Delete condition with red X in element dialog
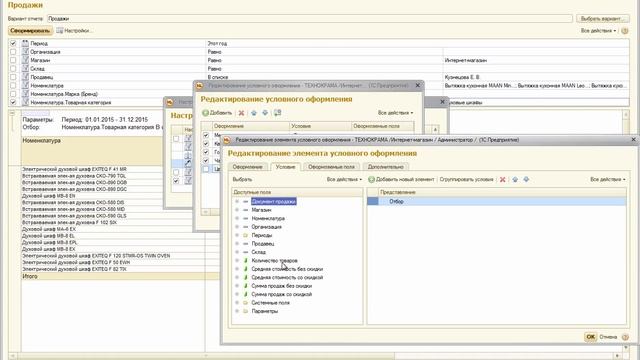 [502, 180]
